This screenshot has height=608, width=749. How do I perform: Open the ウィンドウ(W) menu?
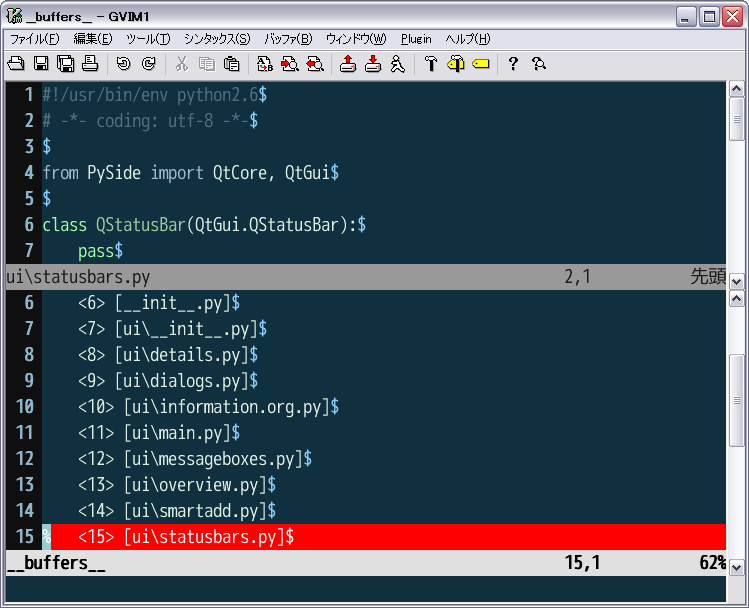tap(356, 39)
